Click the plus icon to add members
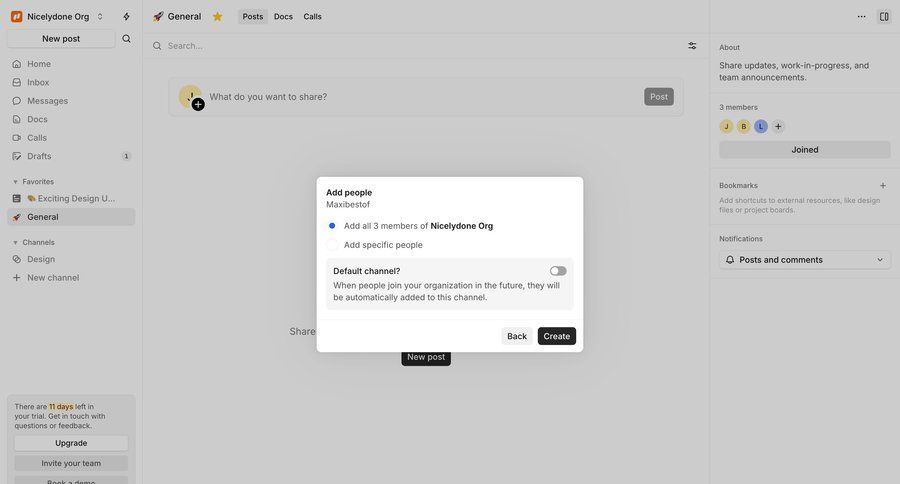 coord(778,126)
